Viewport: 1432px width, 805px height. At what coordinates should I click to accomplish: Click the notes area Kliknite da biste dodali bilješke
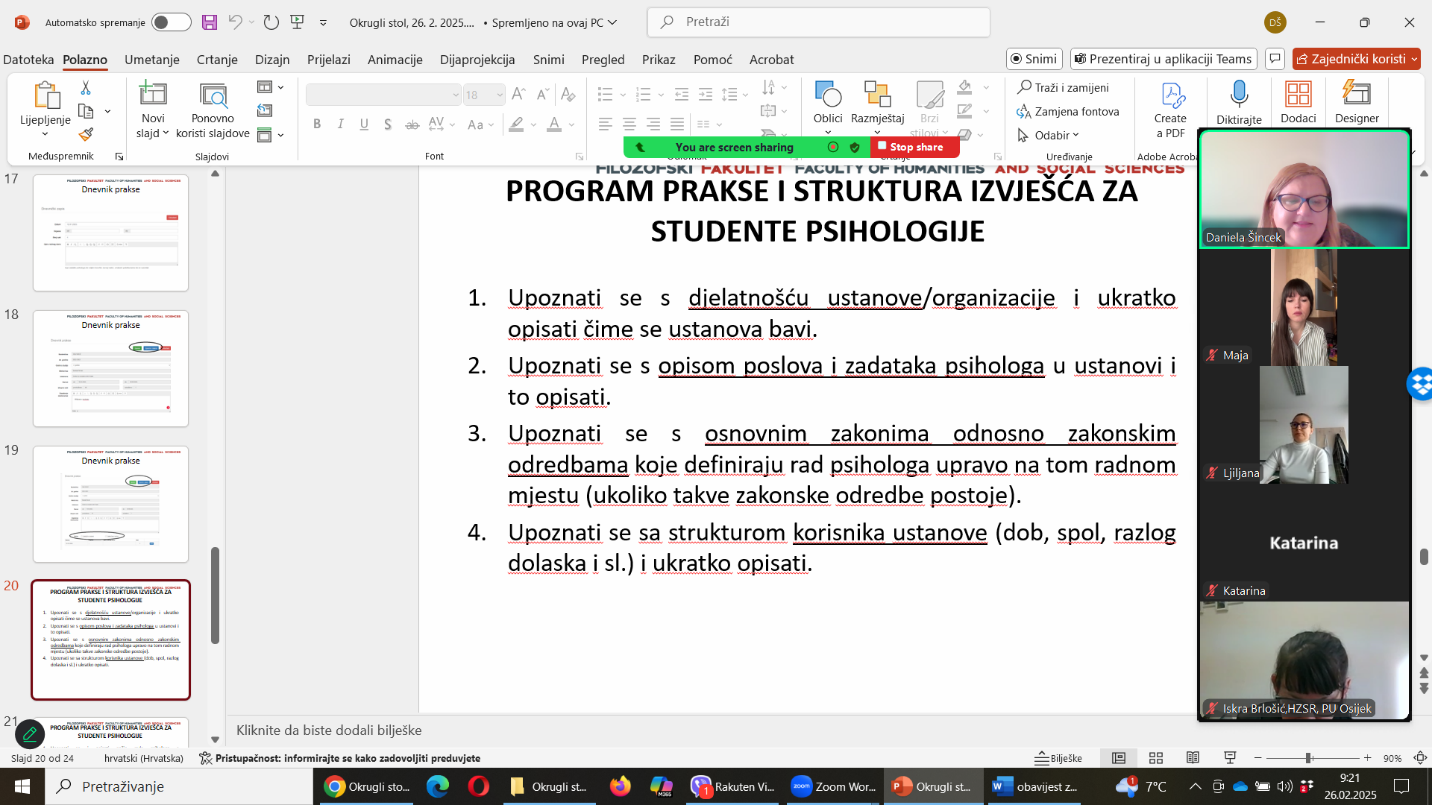(329, 731)
